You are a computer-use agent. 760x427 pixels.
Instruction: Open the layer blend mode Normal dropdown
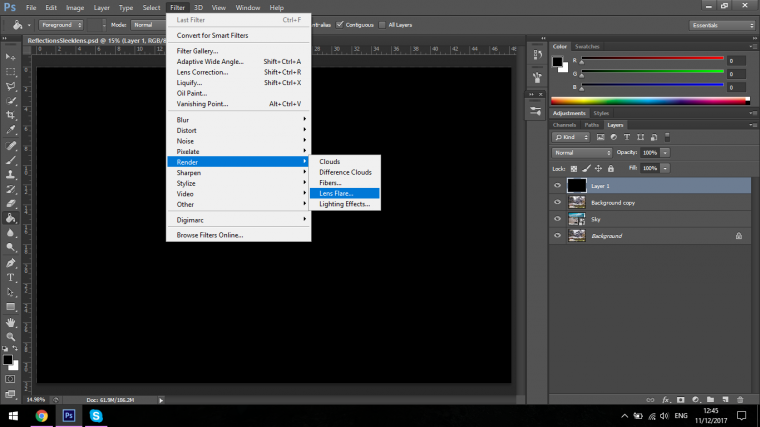[582, 153]
